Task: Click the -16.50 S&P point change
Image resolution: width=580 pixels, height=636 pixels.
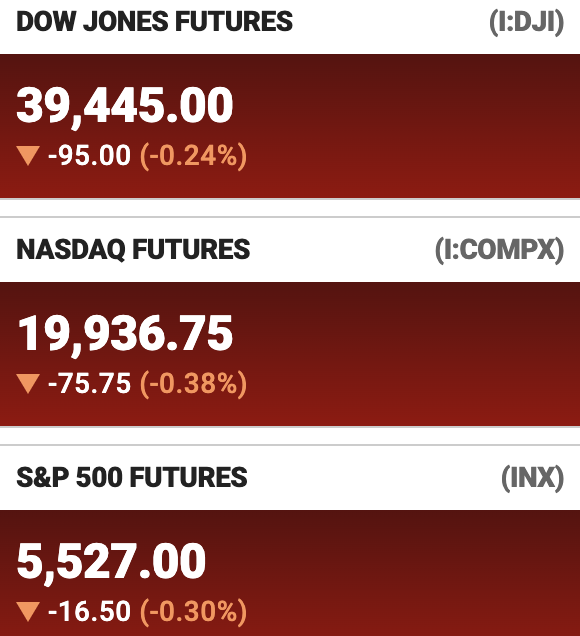Action: tap(90, 611)
